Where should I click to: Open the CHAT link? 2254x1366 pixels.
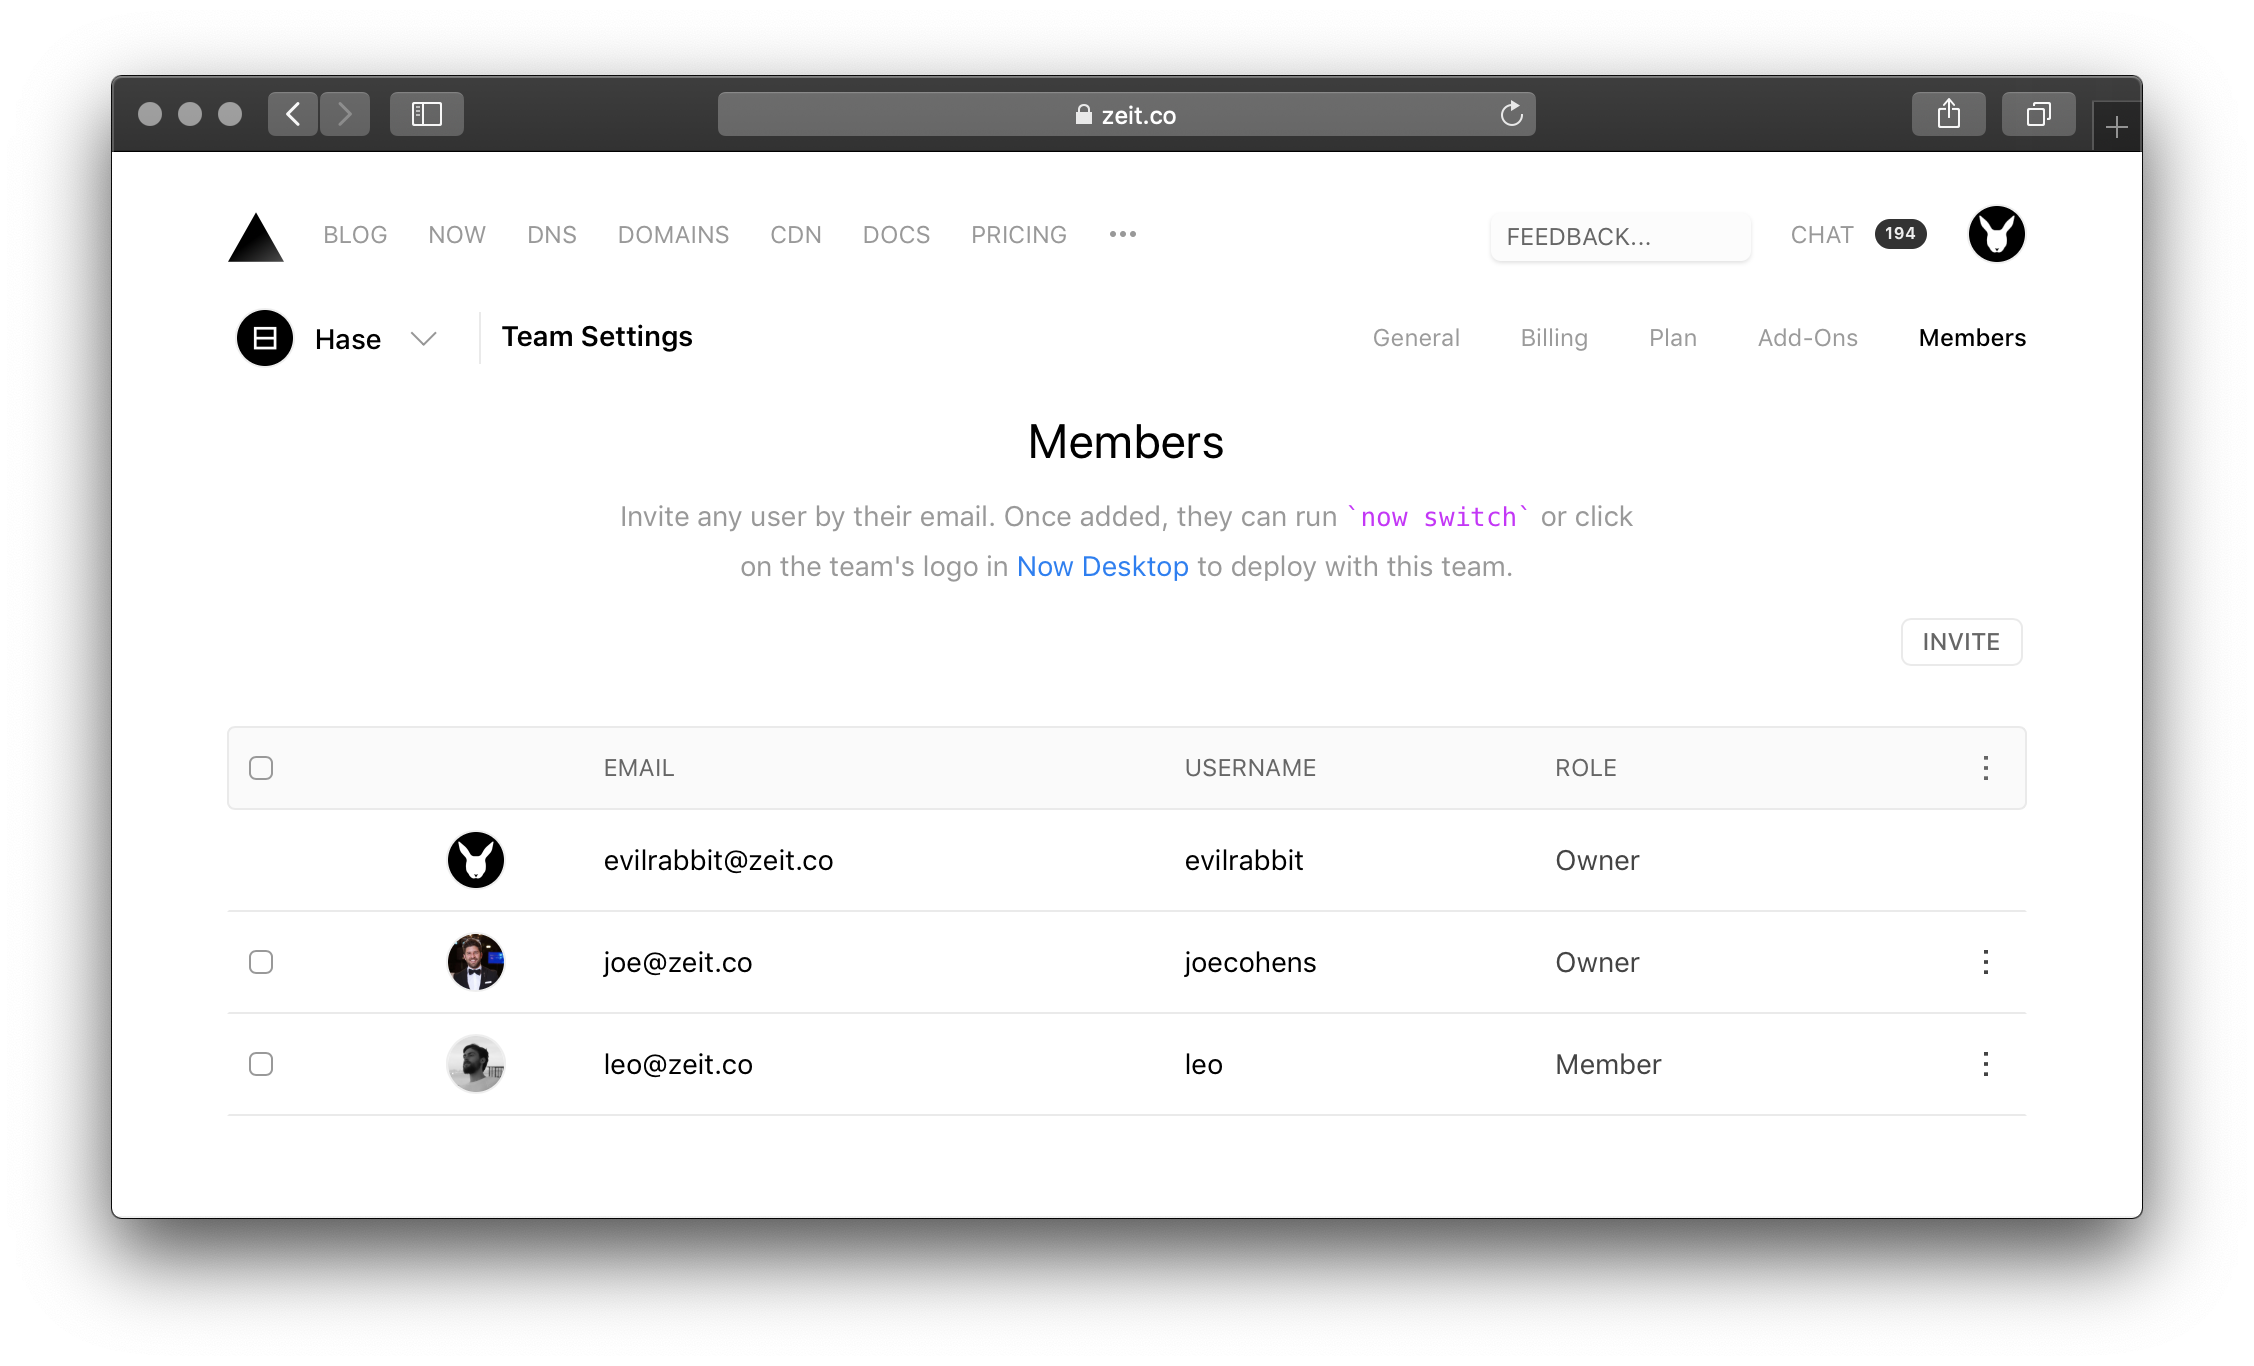1822,235
